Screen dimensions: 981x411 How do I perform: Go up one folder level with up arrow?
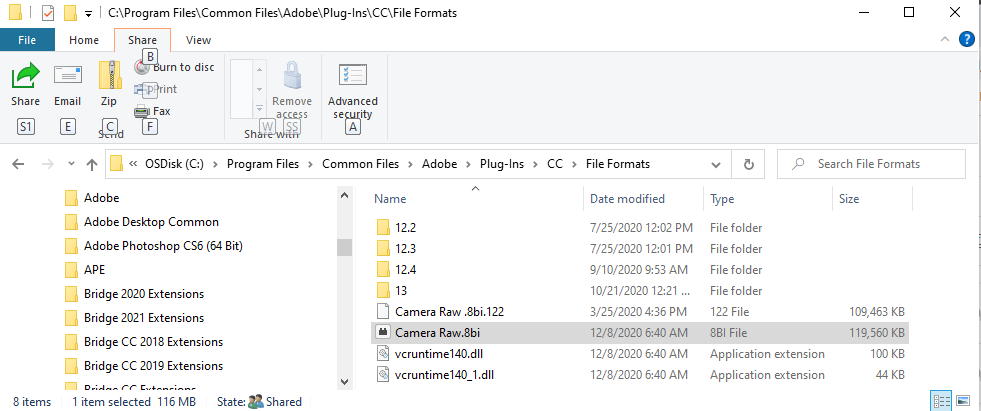click(x=92, y=164)
